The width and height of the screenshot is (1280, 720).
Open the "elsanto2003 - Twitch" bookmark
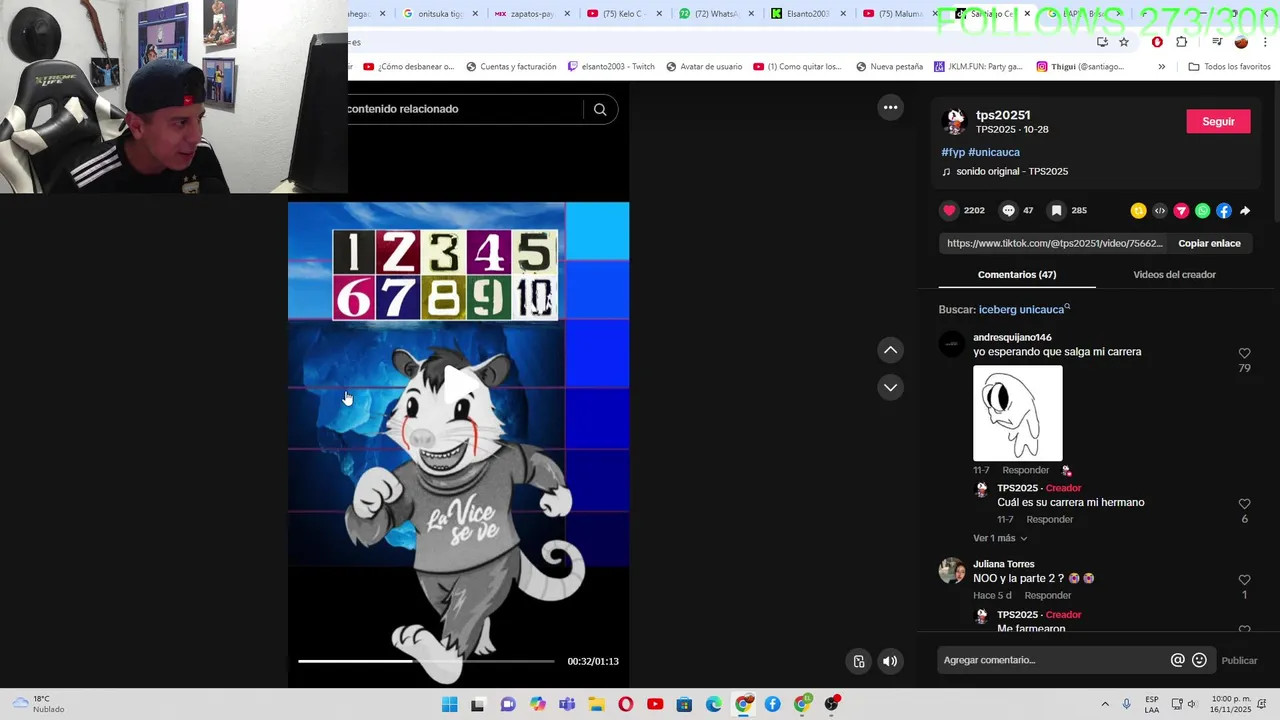tap(611, 67)
